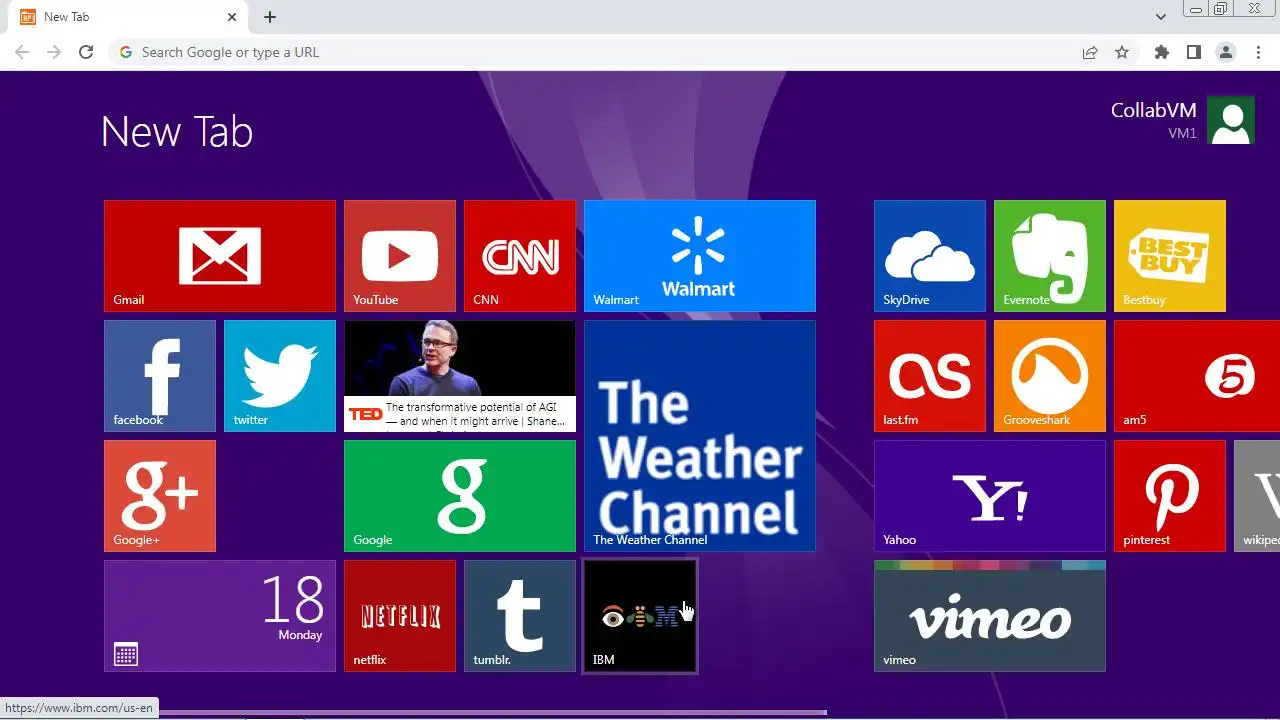Open the Chrome profile button
The image size is (1280, 720).
[1225, 52]
